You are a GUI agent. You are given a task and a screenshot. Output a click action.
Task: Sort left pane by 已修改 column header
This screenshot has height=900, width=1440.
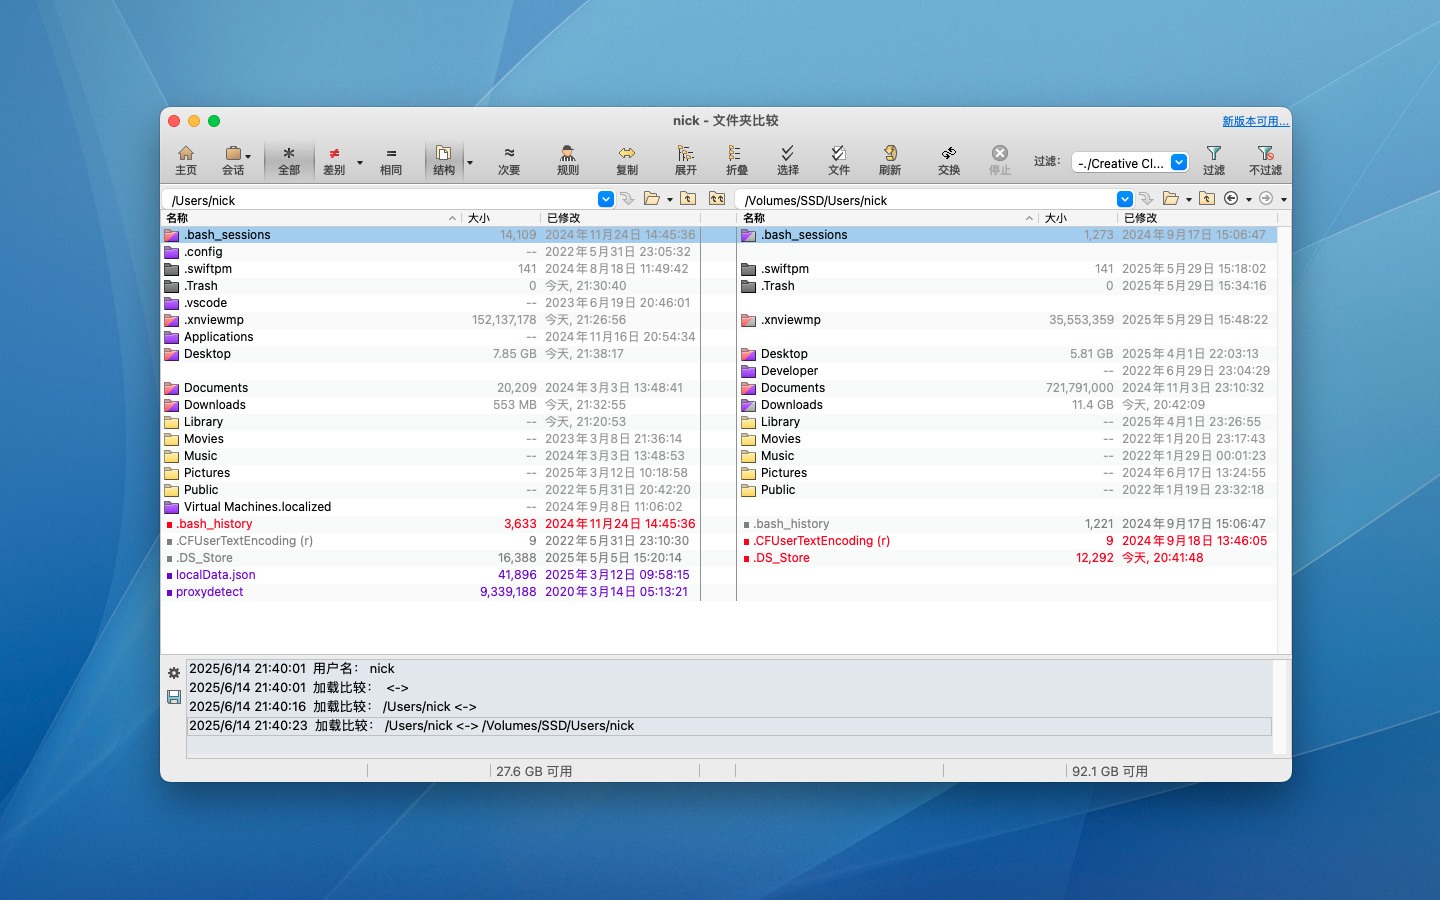(620, 218)
